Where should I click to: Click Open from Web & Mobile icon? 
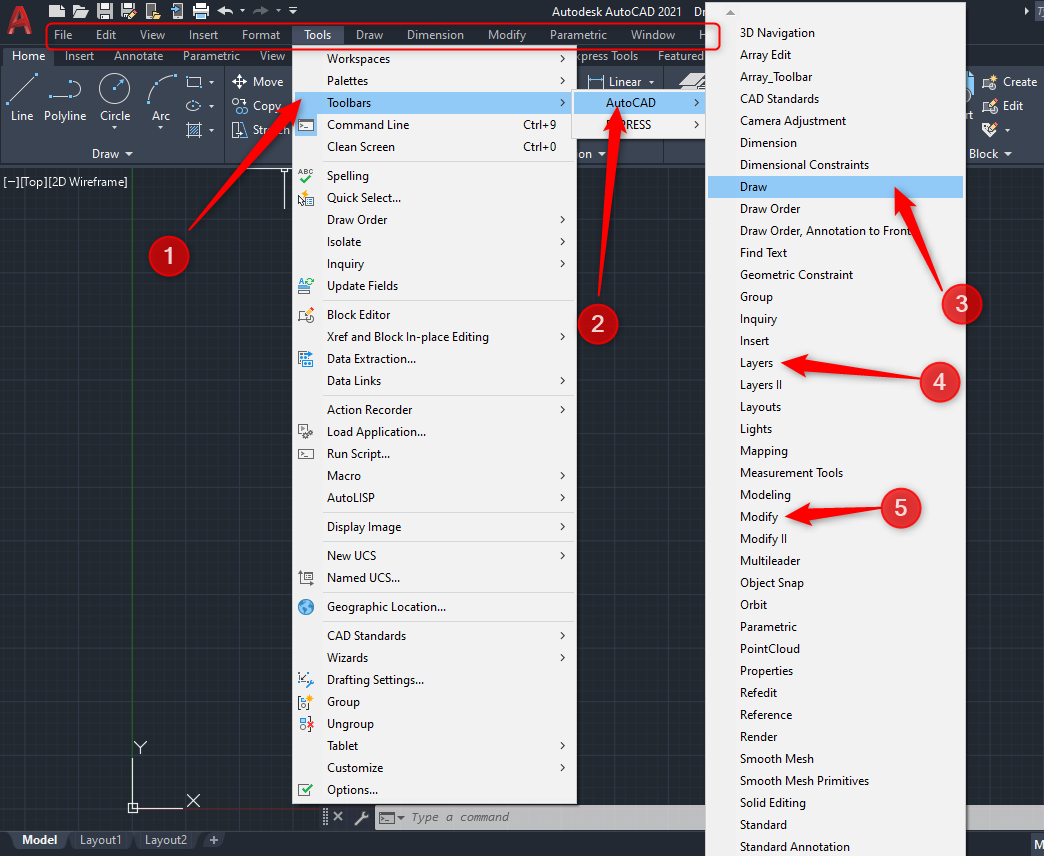[152, 11]
